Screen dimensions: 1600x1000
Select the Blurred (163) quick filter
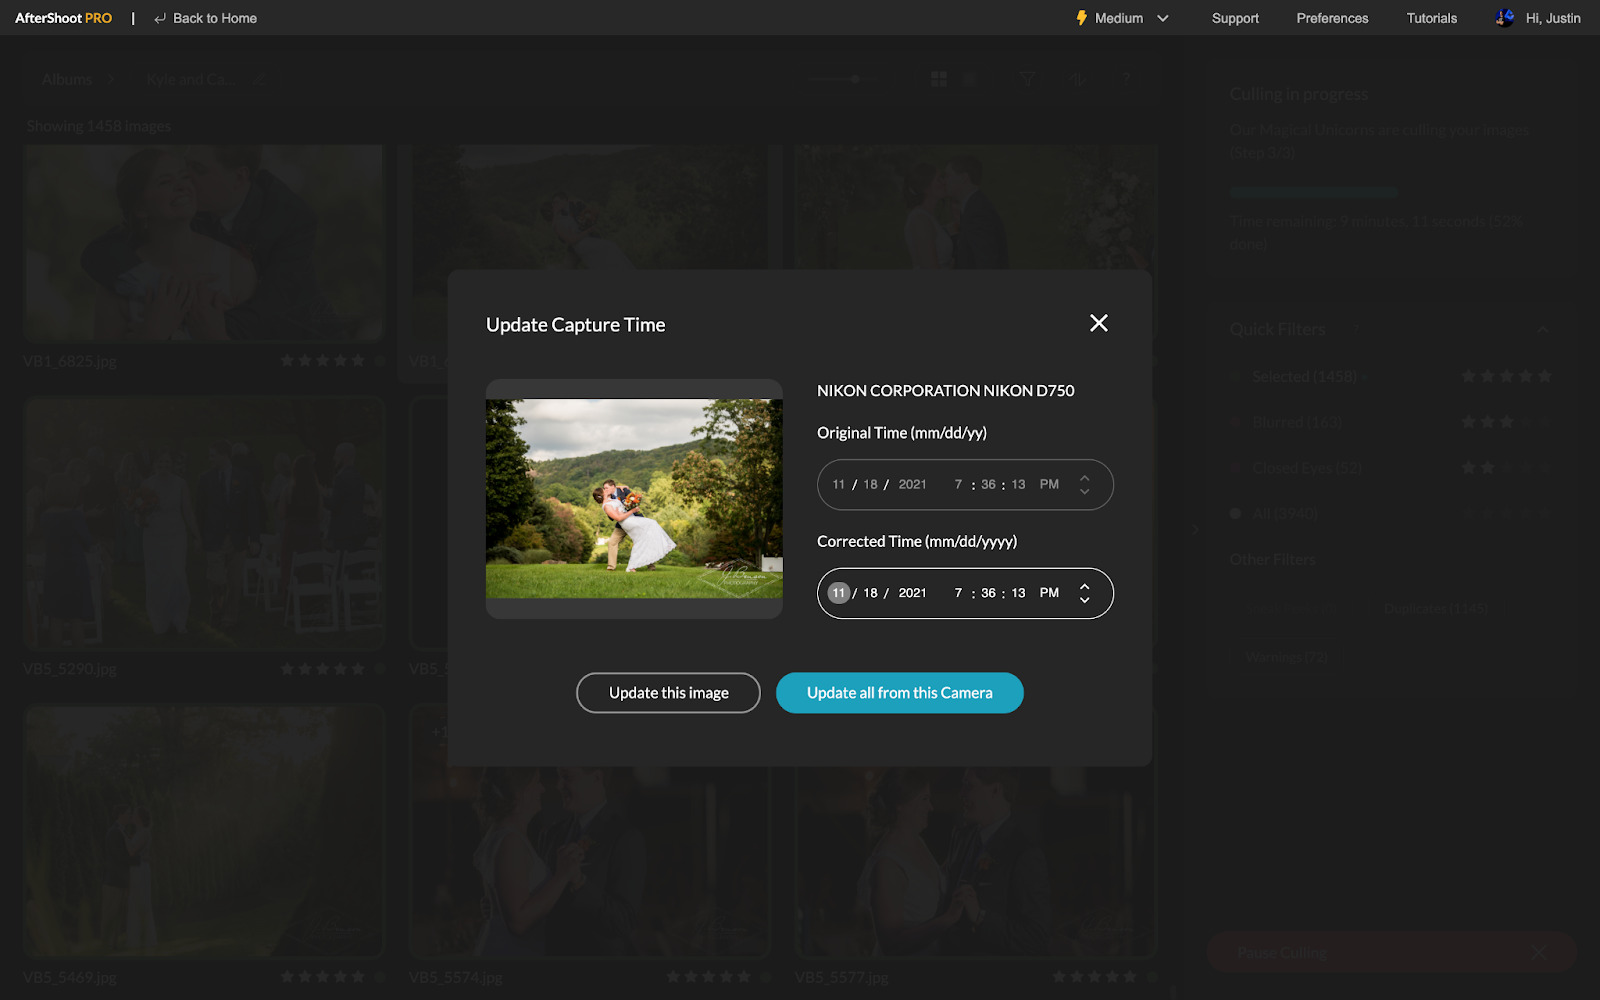1297,423
